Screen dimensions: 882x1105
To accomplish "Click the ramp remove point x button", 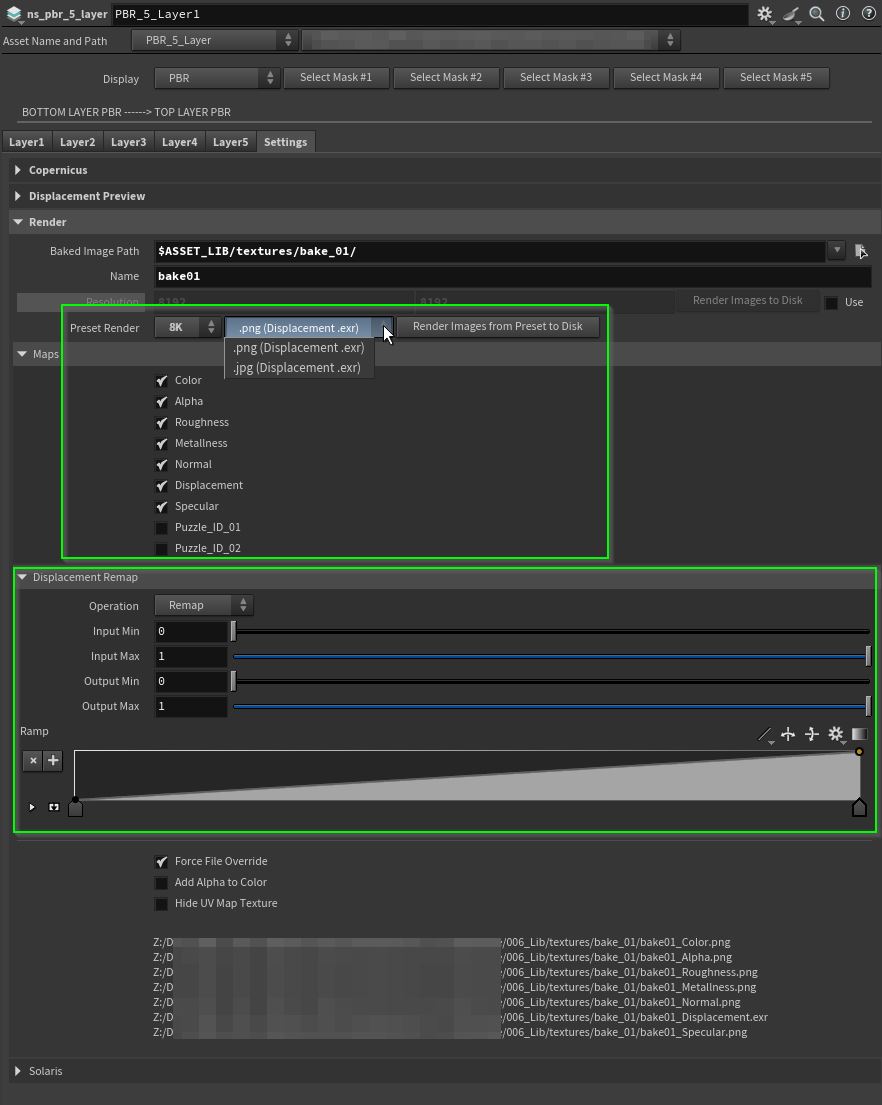I will [33, 761].
